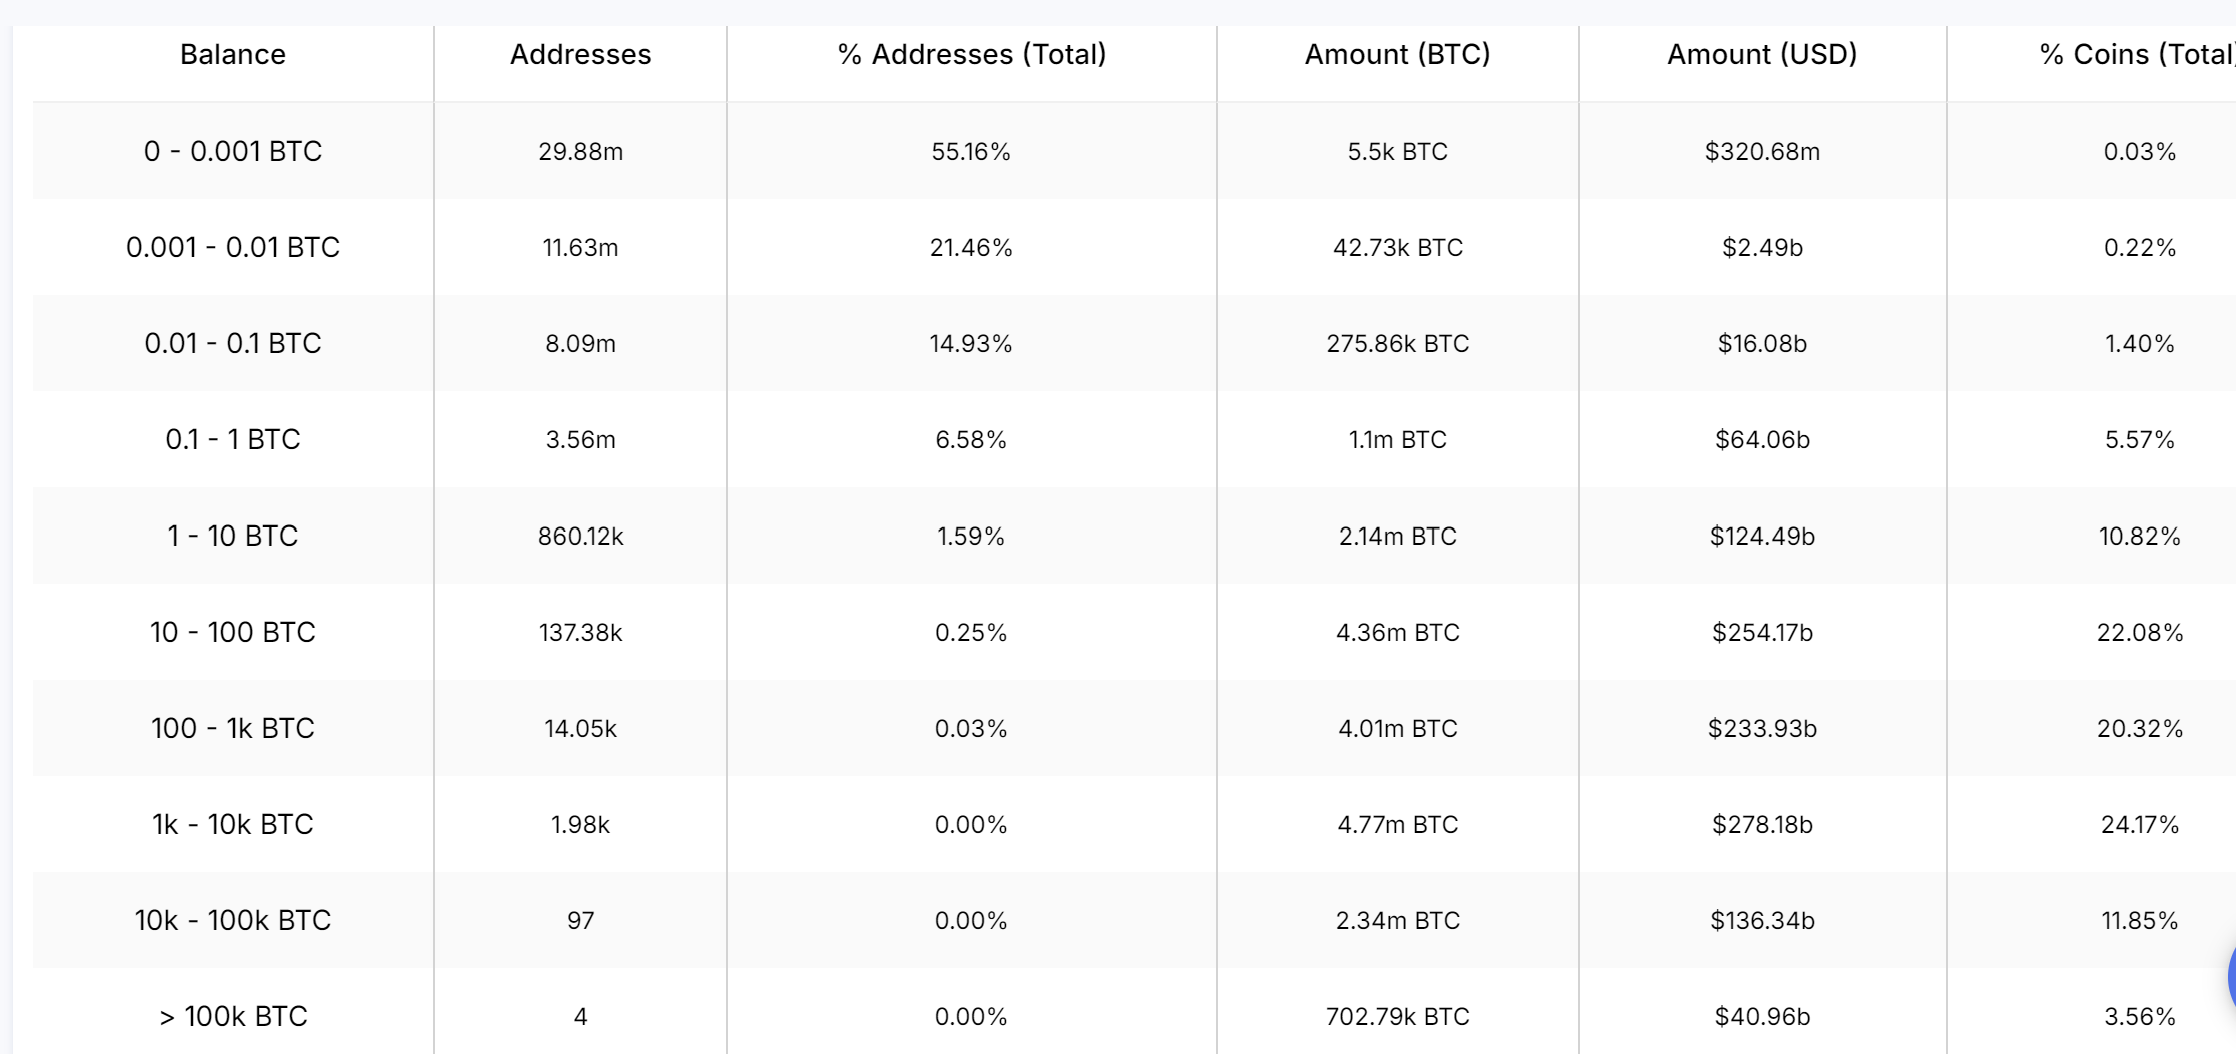Select the > 100k BTC balance cell
The image size is (2236, 1054).
[x=232, y=1016]
